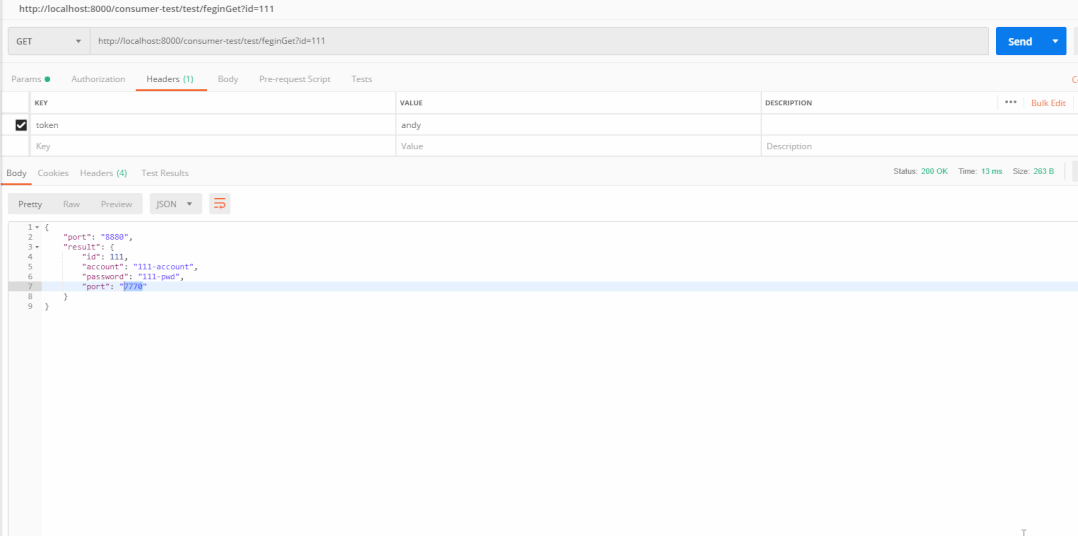Click the KEY column header
Screen dimensions: 1078x536
(x=41, y=103)
